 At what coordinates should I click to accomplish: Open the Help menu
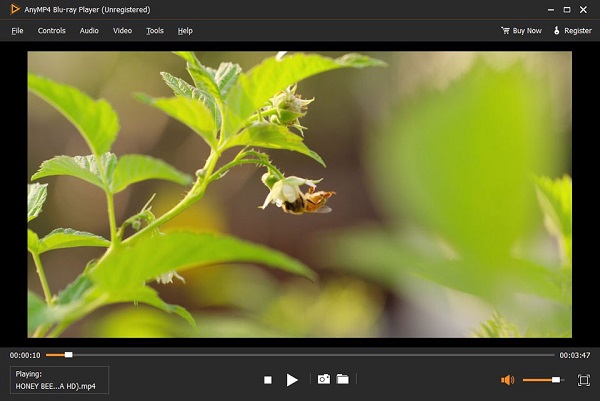coord(185,31)
